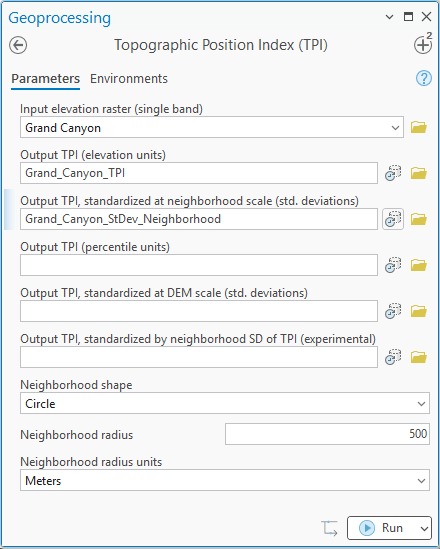Open Geoprocessing pane options chevron
Screen dimensions: 440x549
389,17
